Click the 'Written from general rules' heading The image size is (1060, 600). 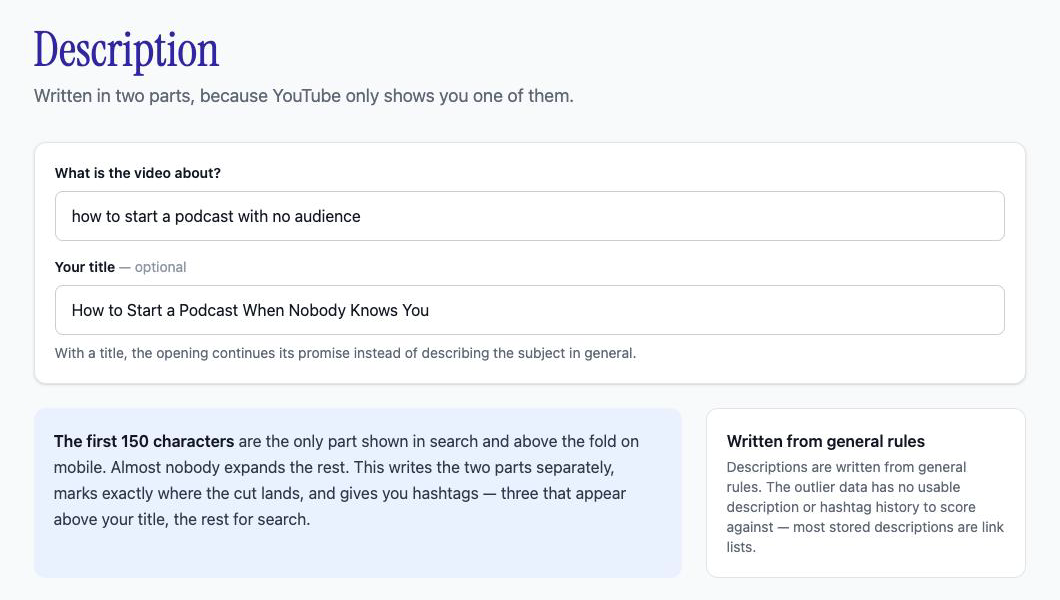pos(825,441)
